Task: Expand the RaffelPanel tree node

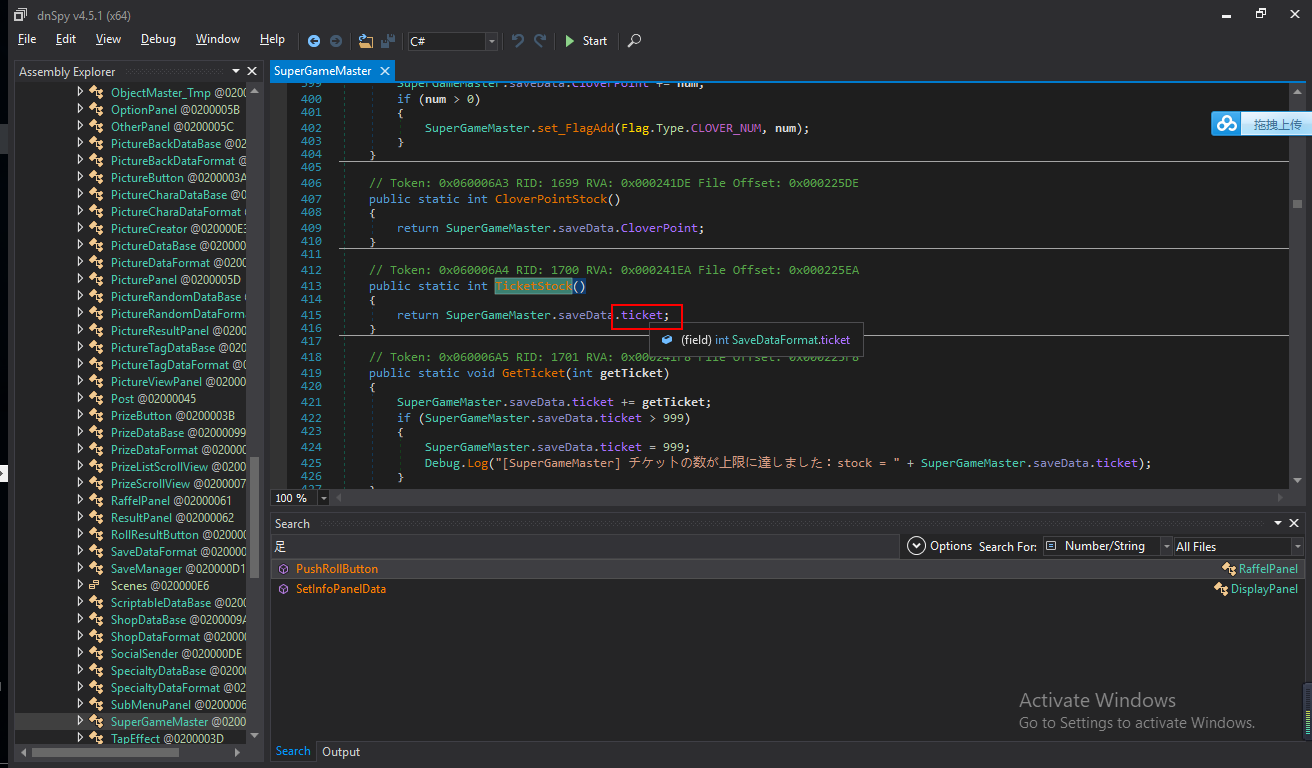Action: [x=81, y=500]
